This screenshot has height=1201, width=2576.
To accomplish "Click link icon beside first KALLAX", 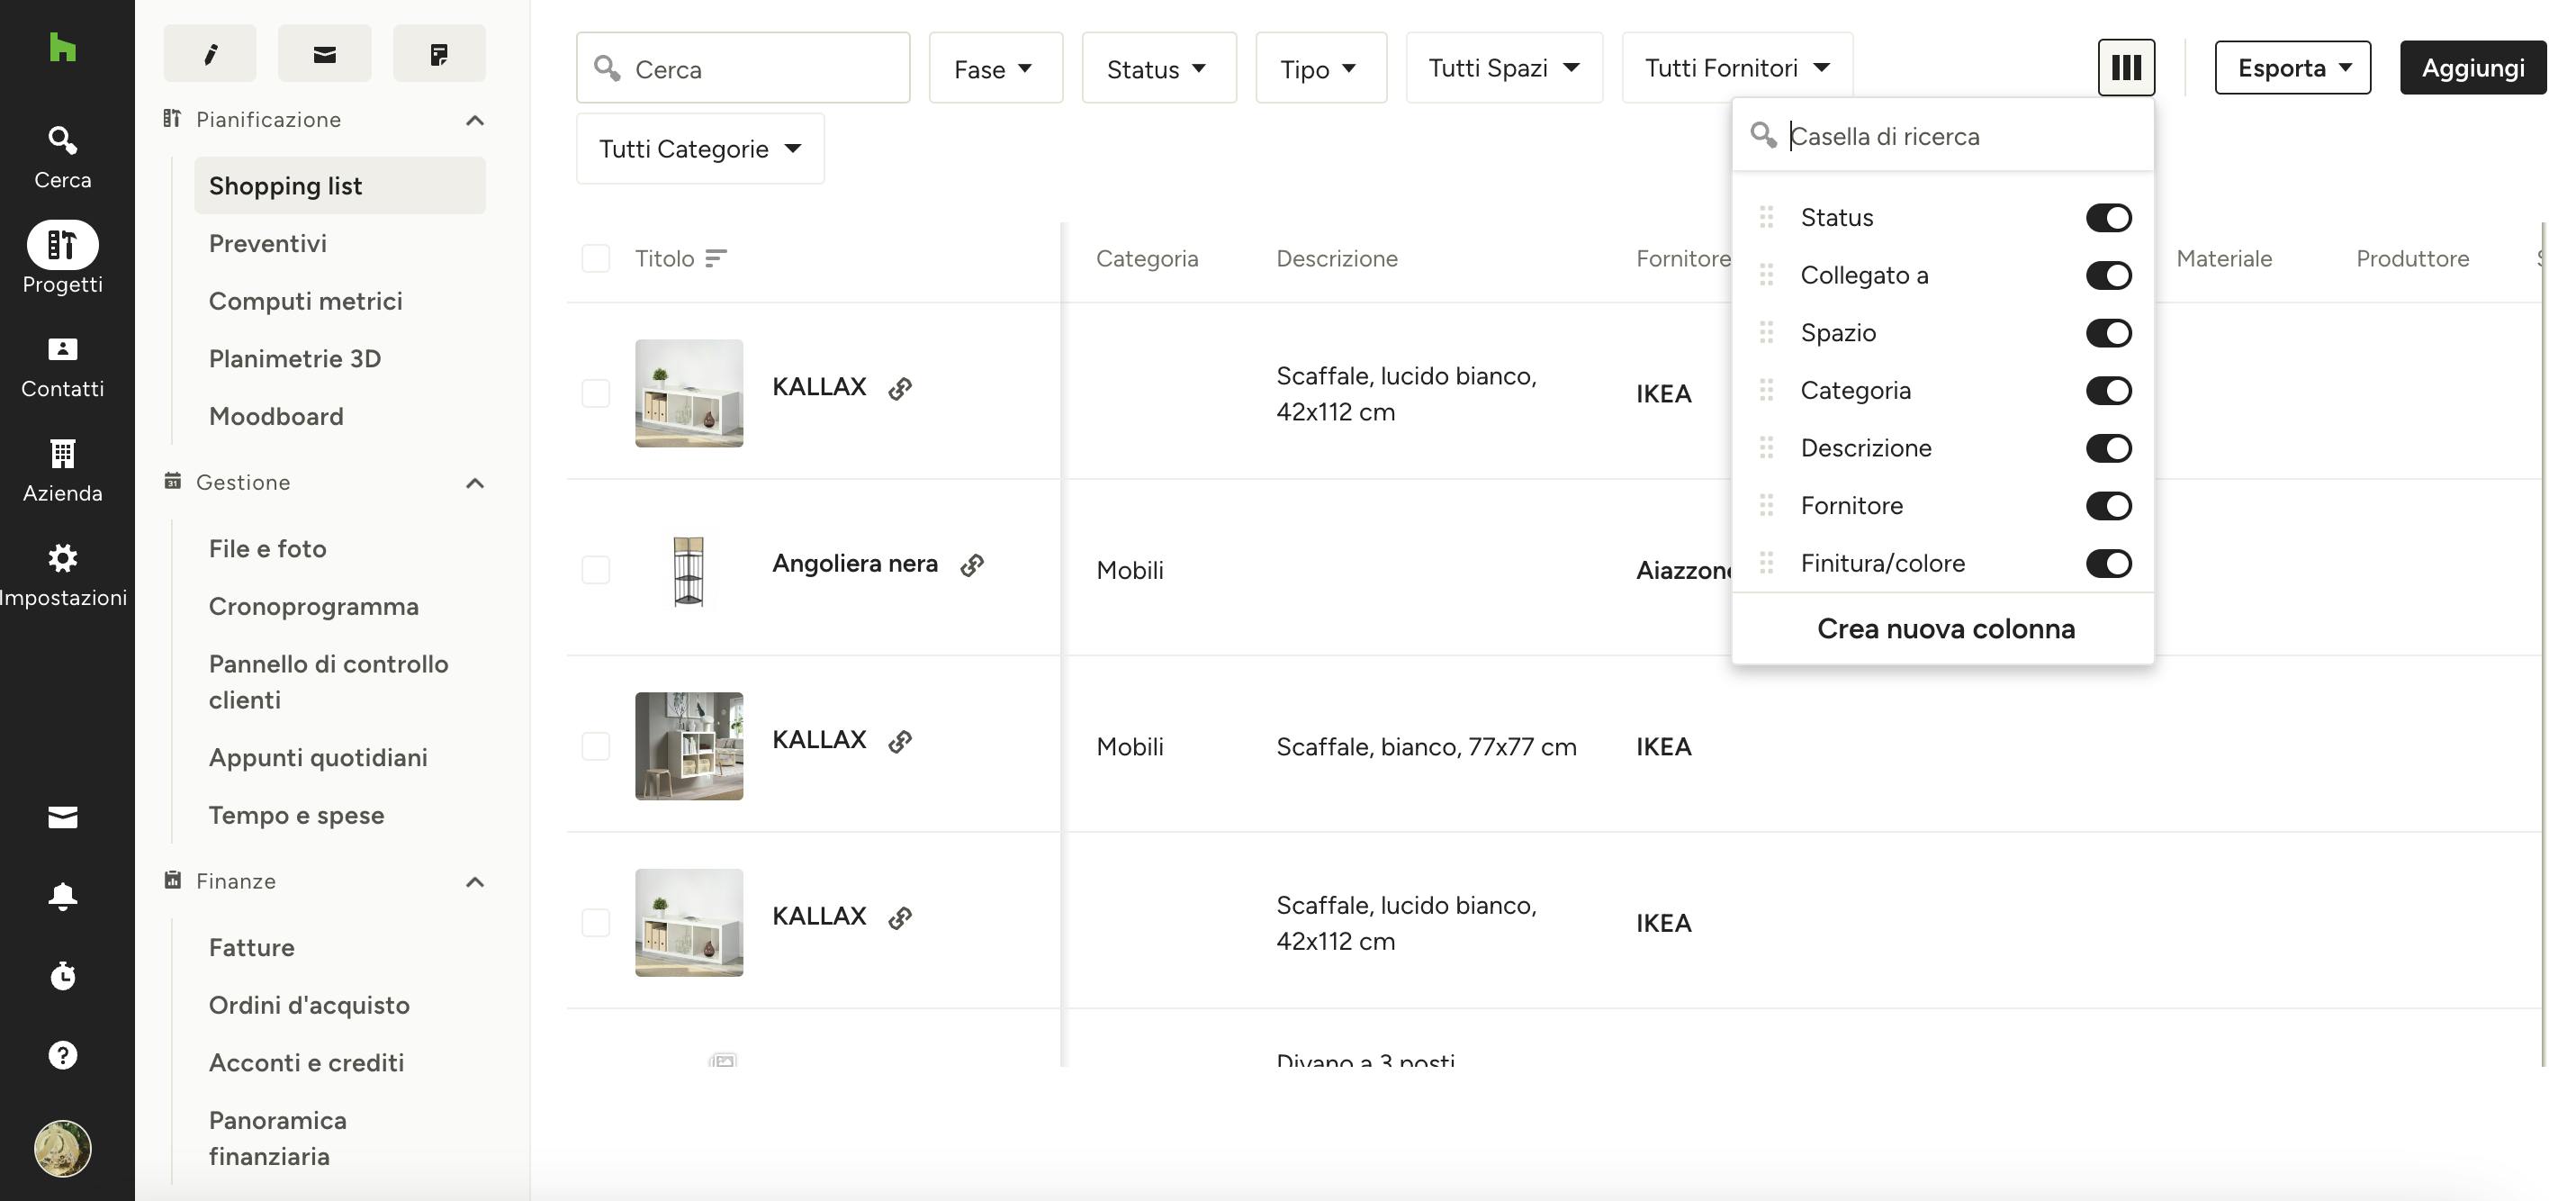I will point(900,388).
